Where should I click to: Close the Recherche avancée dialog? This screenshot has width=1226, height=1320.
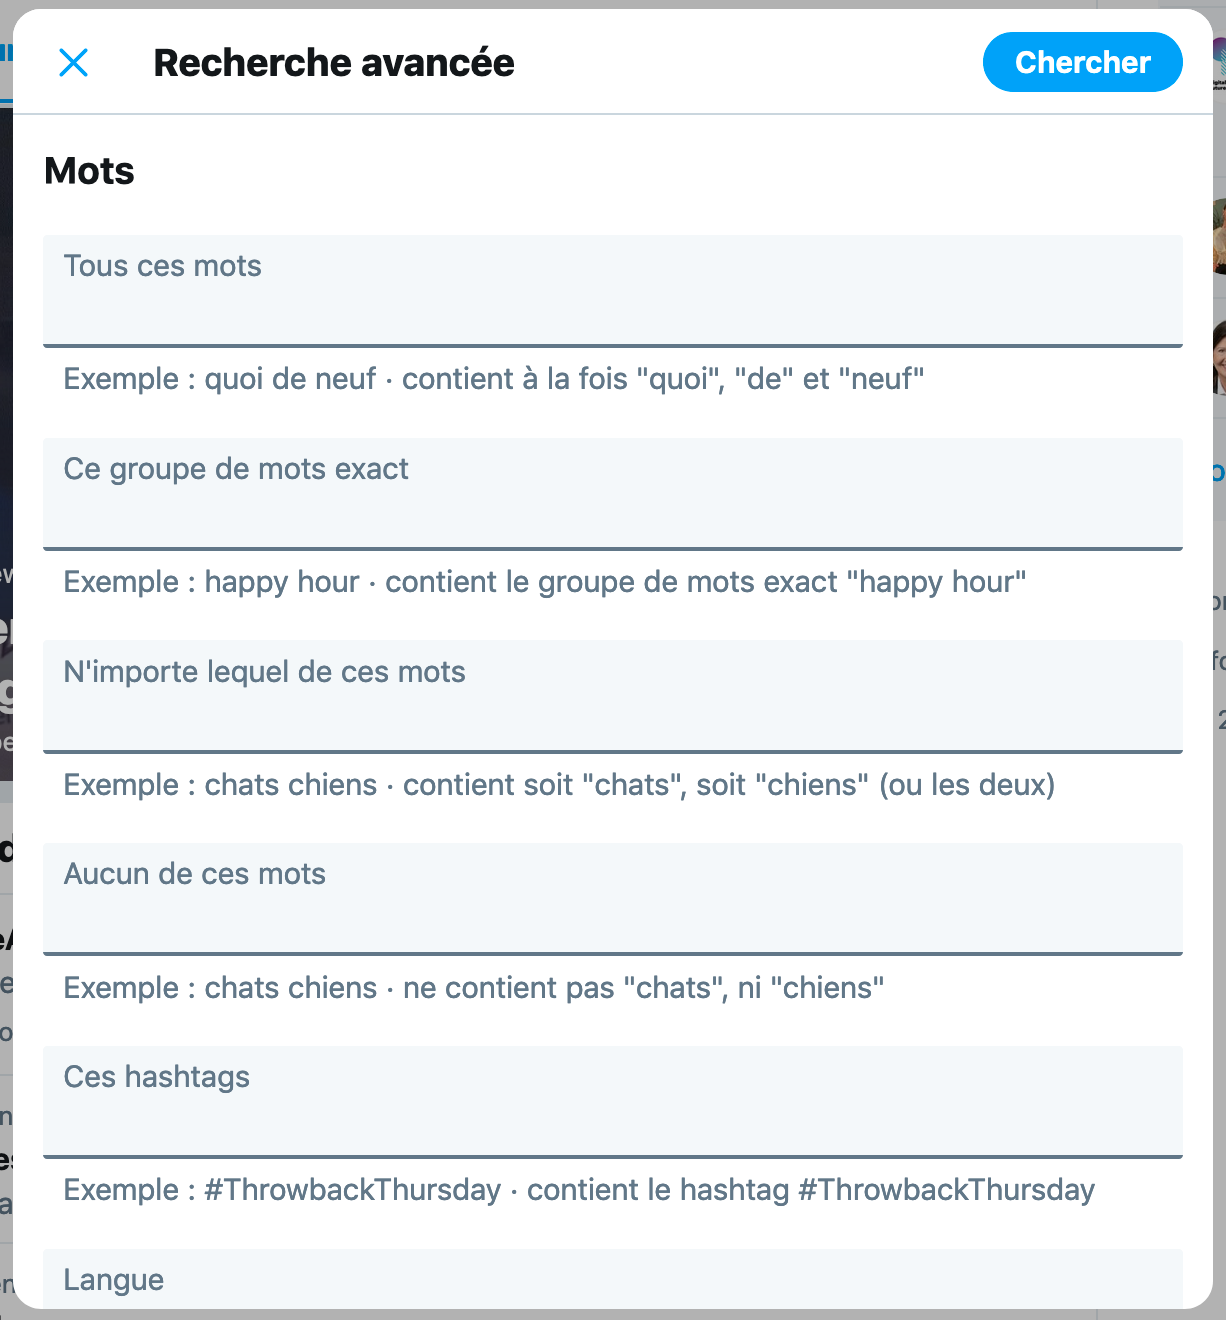(74, 63)
